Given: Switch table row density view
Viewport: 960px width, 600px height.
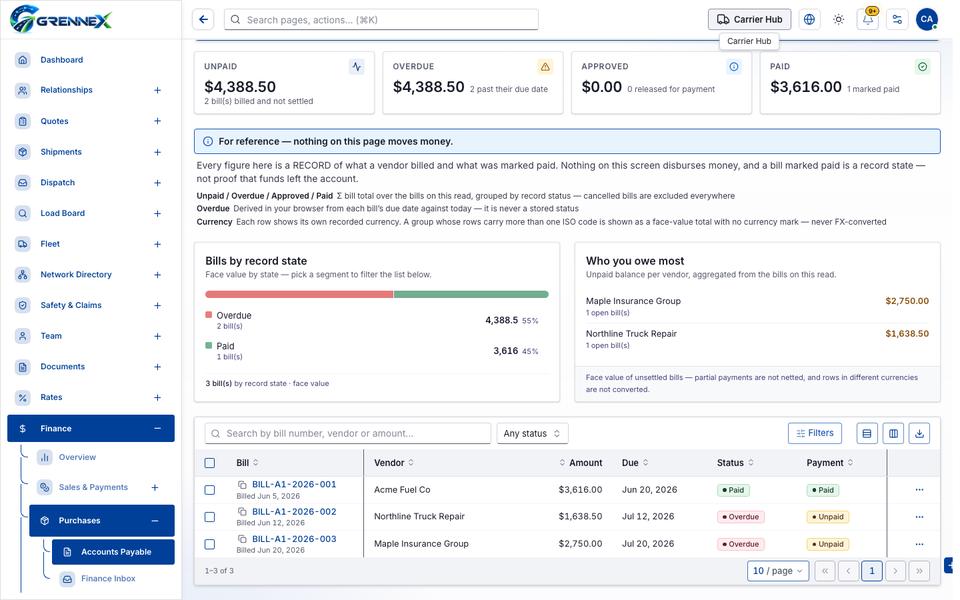Looking at the screenshot, I should pyautogui.click(x=867, y=433).
